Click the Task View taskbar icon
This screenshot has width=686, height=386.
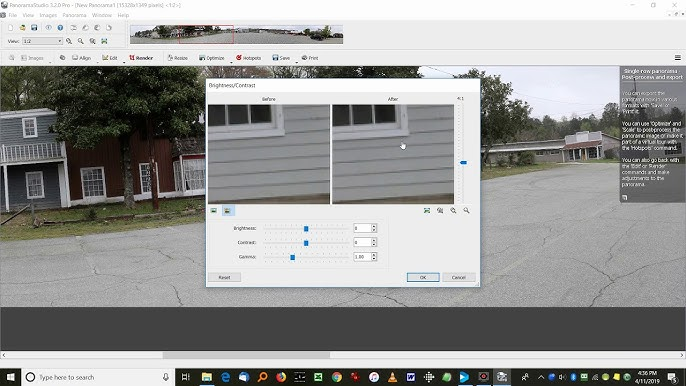tap(186, 377)
